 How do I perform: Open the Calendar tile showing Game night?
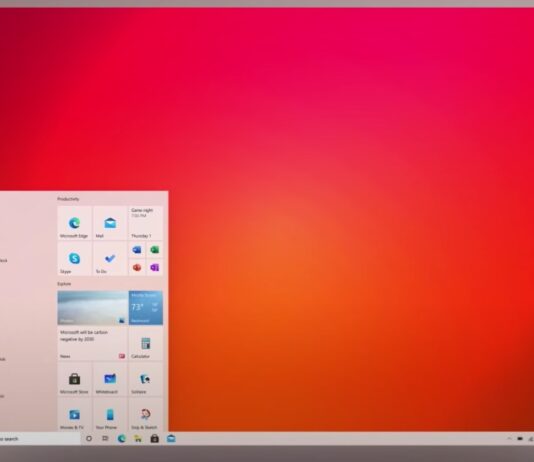pos(146,223)
